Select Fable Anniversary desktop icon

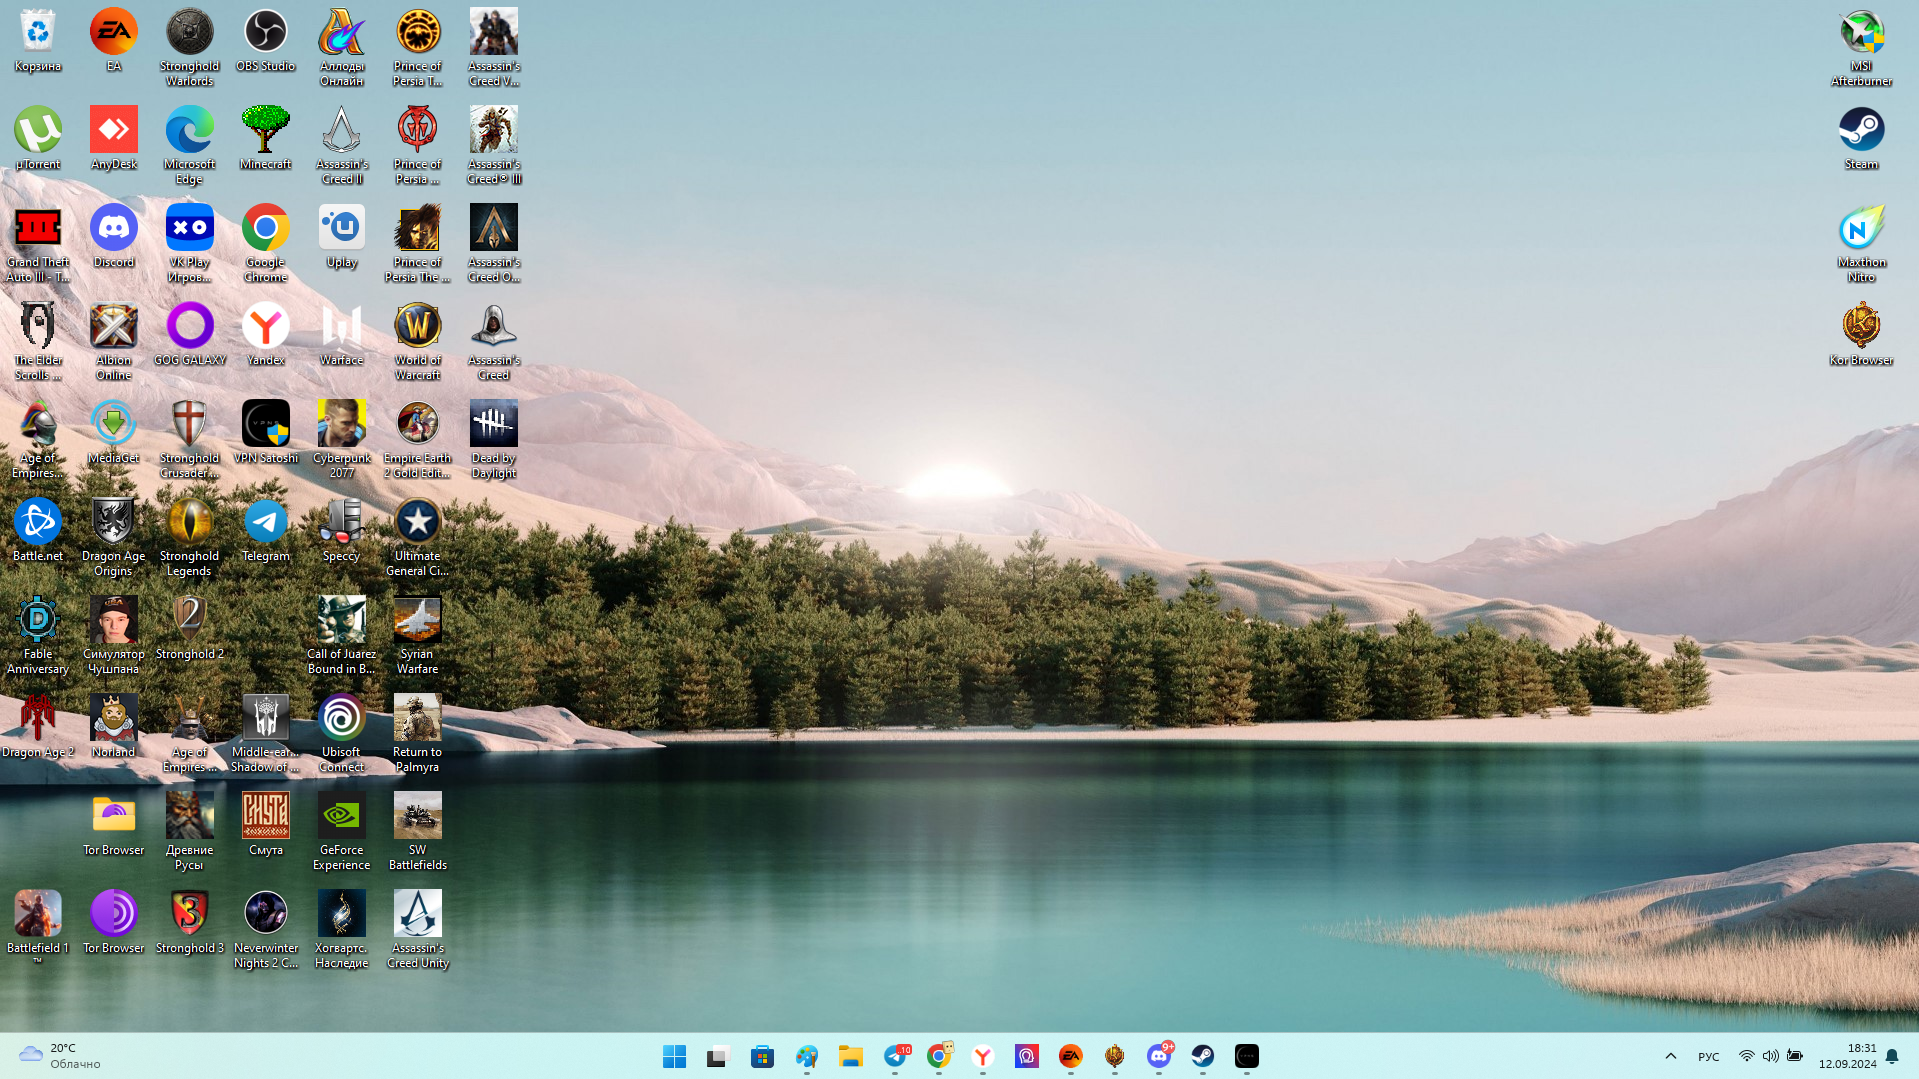38,636
